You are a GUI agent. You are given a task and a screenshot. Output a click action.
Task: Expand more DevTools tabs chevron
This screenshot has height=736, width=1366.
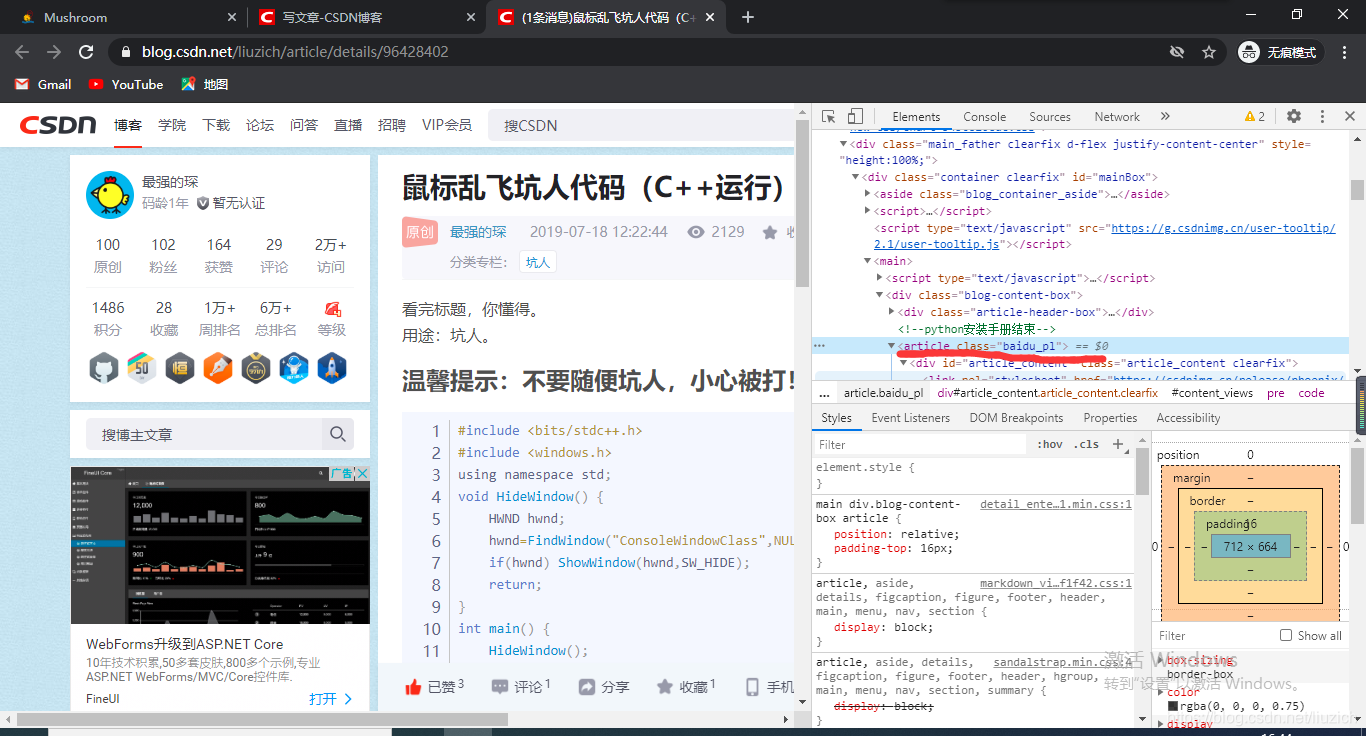(x=1165, y=116)
